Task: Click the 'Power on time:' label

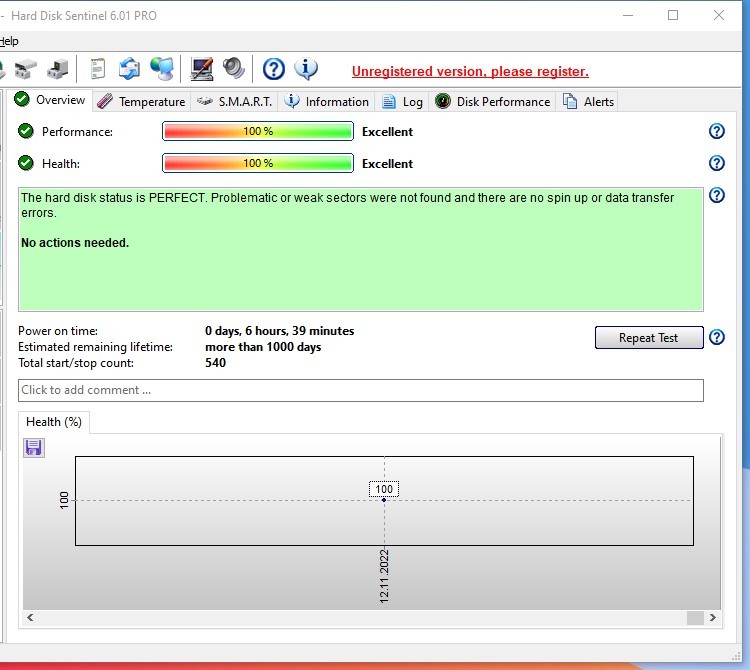Action: point(58,331)
